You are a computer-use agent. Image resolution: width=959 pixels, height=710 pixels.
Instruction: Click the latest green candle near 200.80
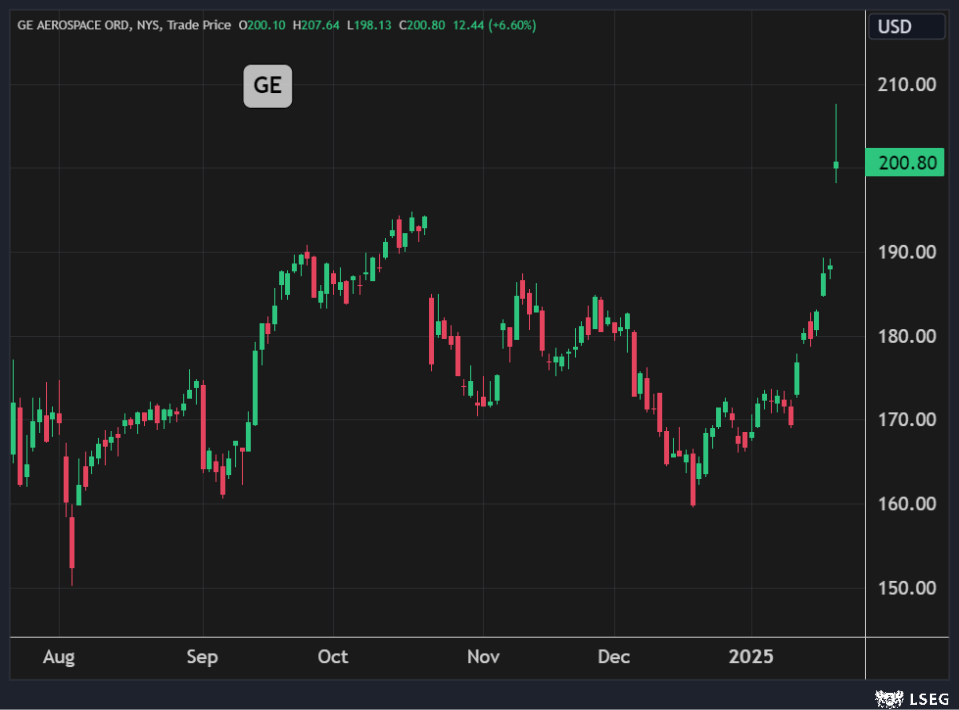tap(836, 165)
